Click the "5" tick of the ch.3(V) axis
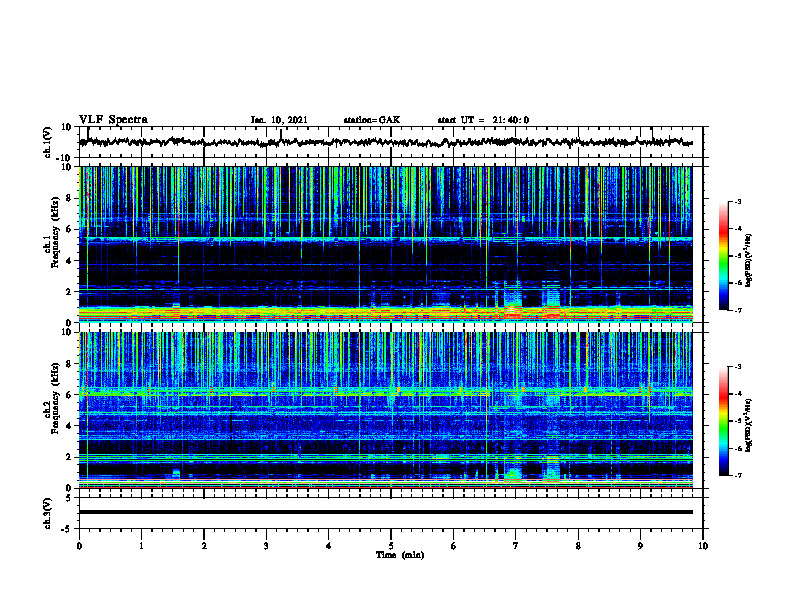Viewport: 792px width, 612px height. pos(69,498)
